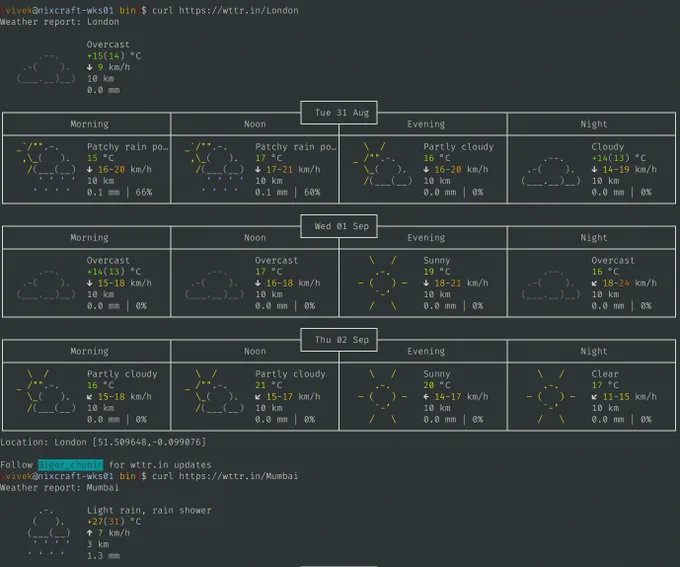The image size is (680, 567).
Task: Click the current London '+15(14) °C' temperature
Action: click(114, 56)
